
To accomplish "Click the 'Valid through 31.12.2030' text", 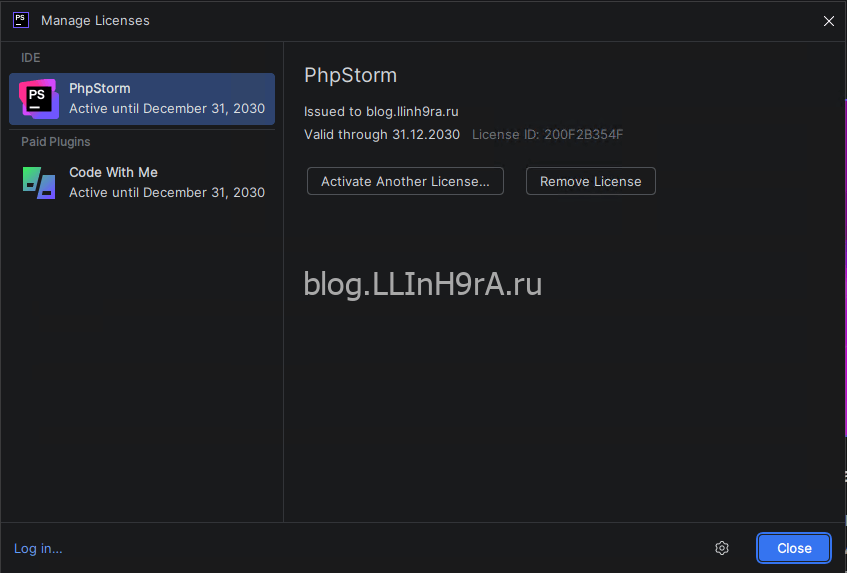I will (x=382, y=134).
